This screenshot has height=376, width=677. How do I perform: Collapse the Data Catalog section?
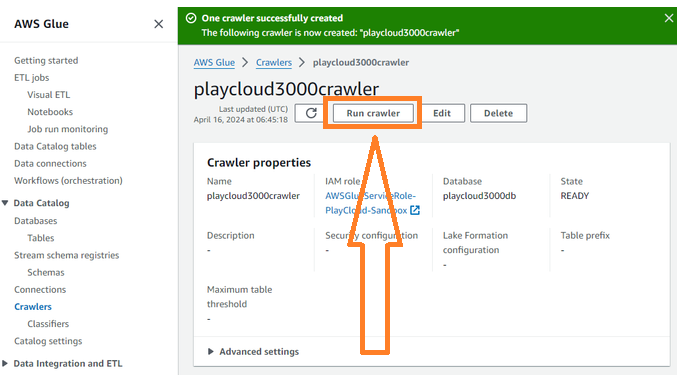[5, 203]
